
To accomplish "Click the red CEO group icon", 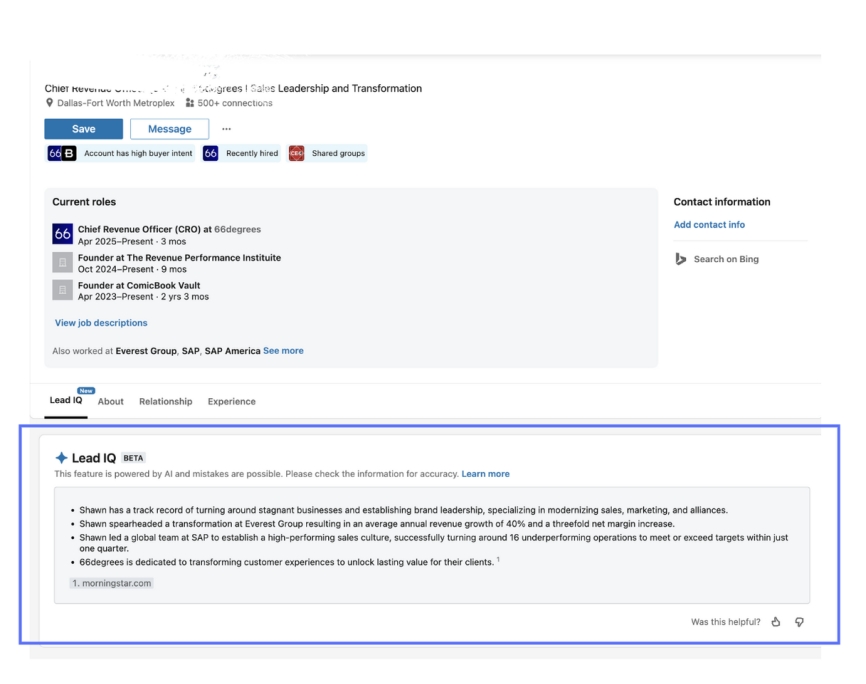I will 297,153.
